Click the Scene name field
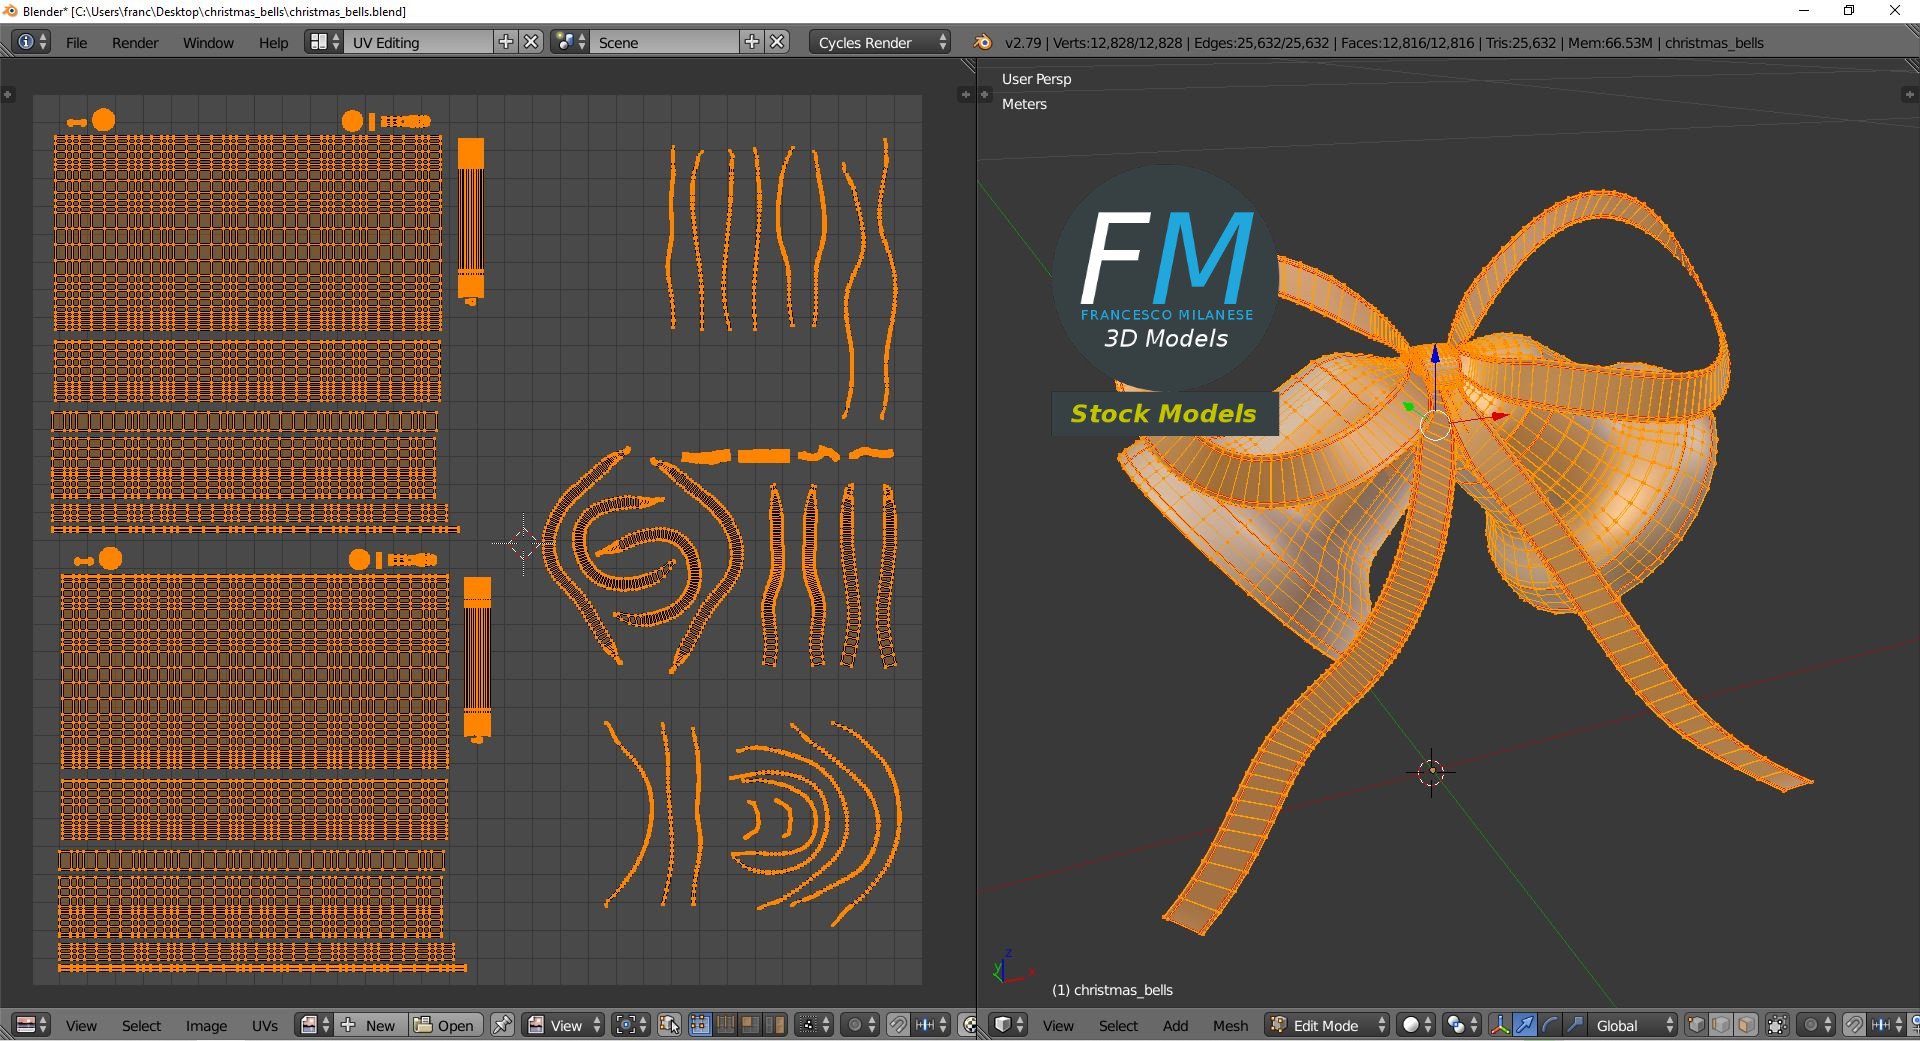1920x1041 pixels. coord(664,42)
